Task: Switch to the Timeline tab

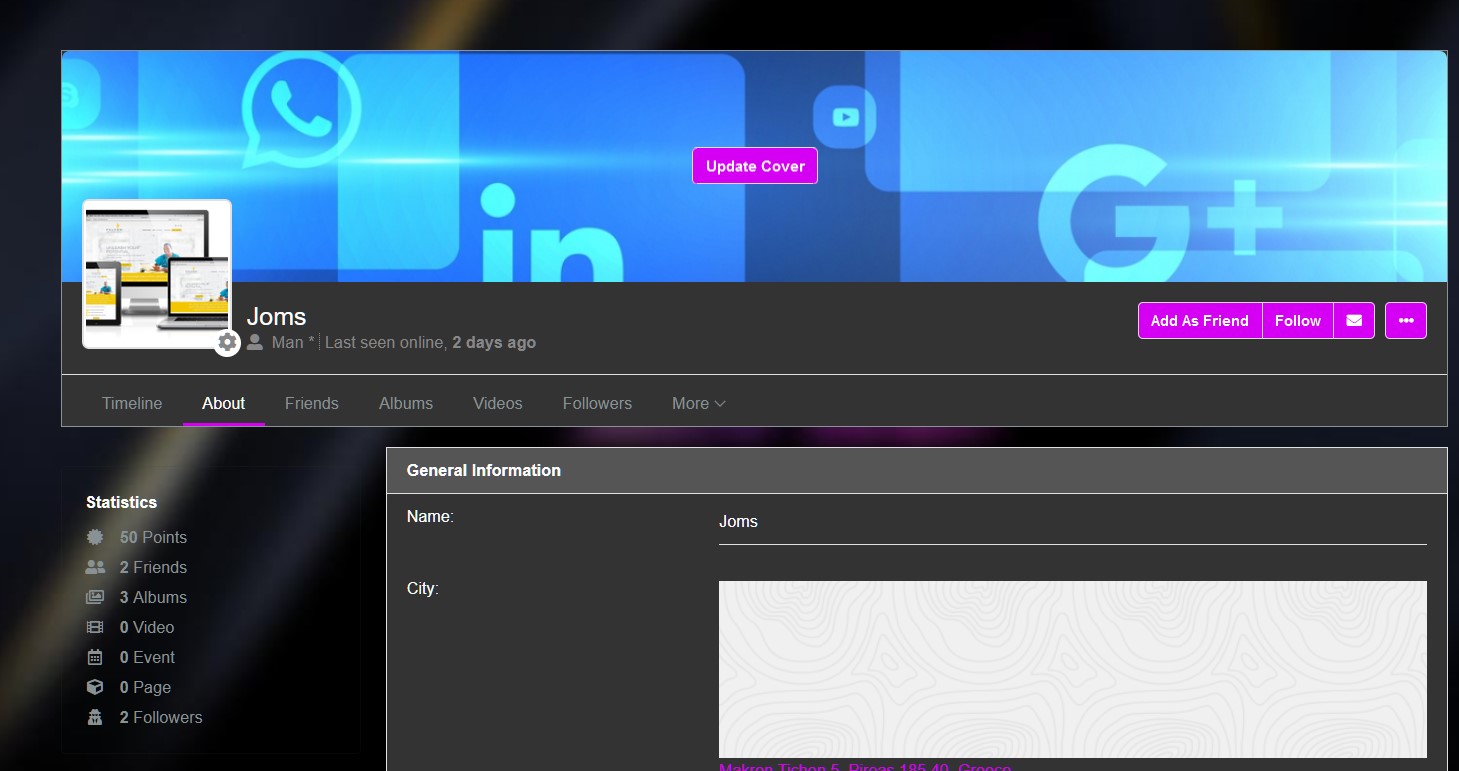Action: [132, 403]
